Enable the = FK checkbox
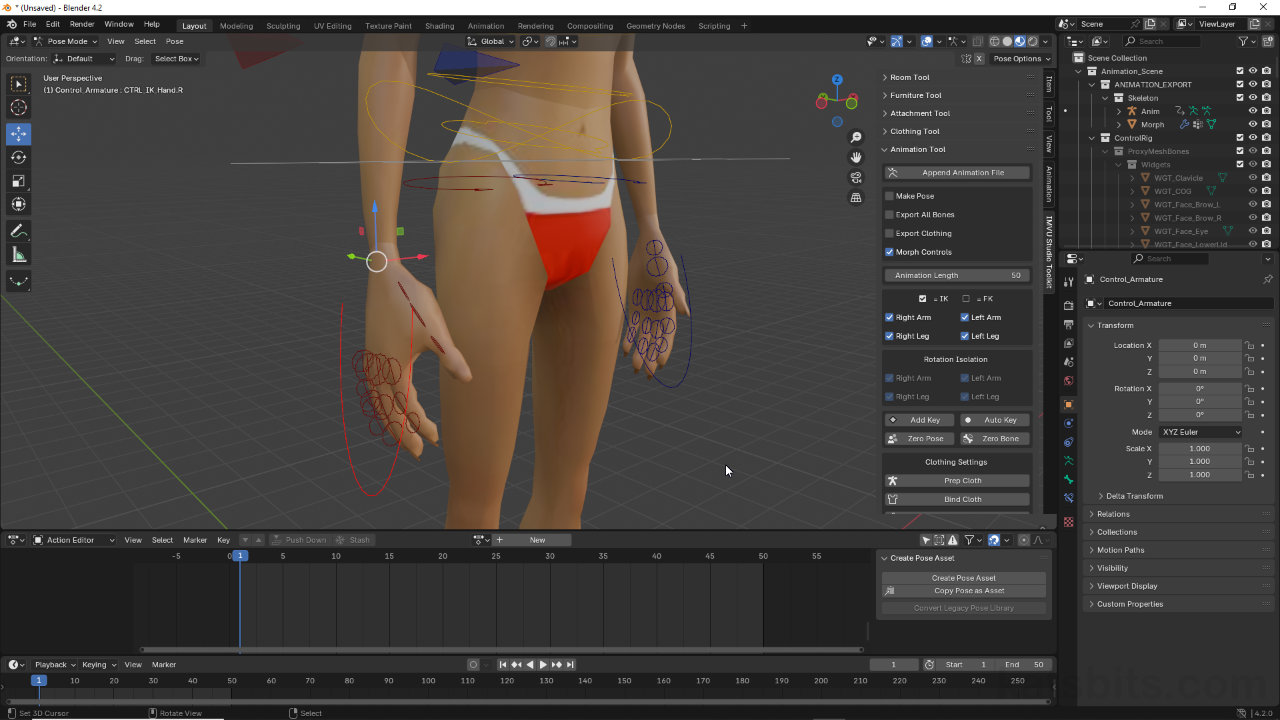Image resolution: width=1280 pixels, height=720 pixels. coord(966,299)
